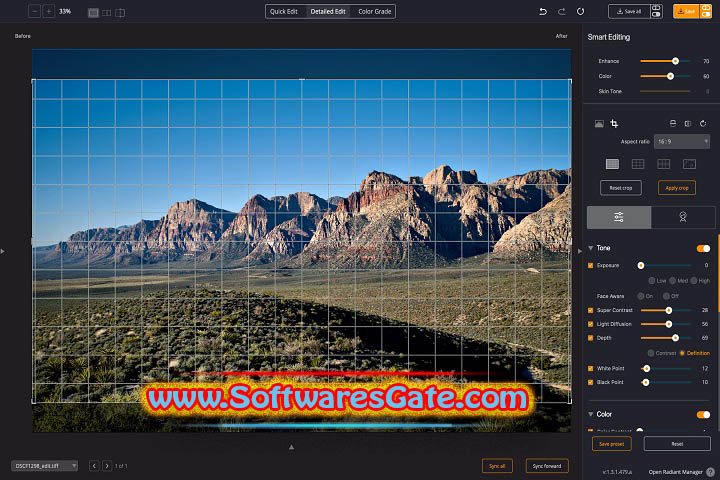Switch to single image view layout

tap(93, 13)
